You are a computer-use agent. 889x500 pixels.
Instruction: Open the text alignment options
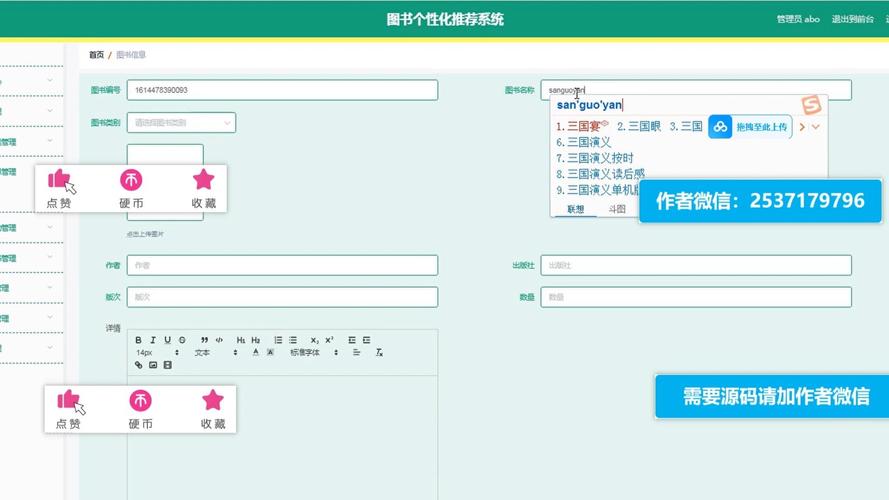[x=357, y=353]
